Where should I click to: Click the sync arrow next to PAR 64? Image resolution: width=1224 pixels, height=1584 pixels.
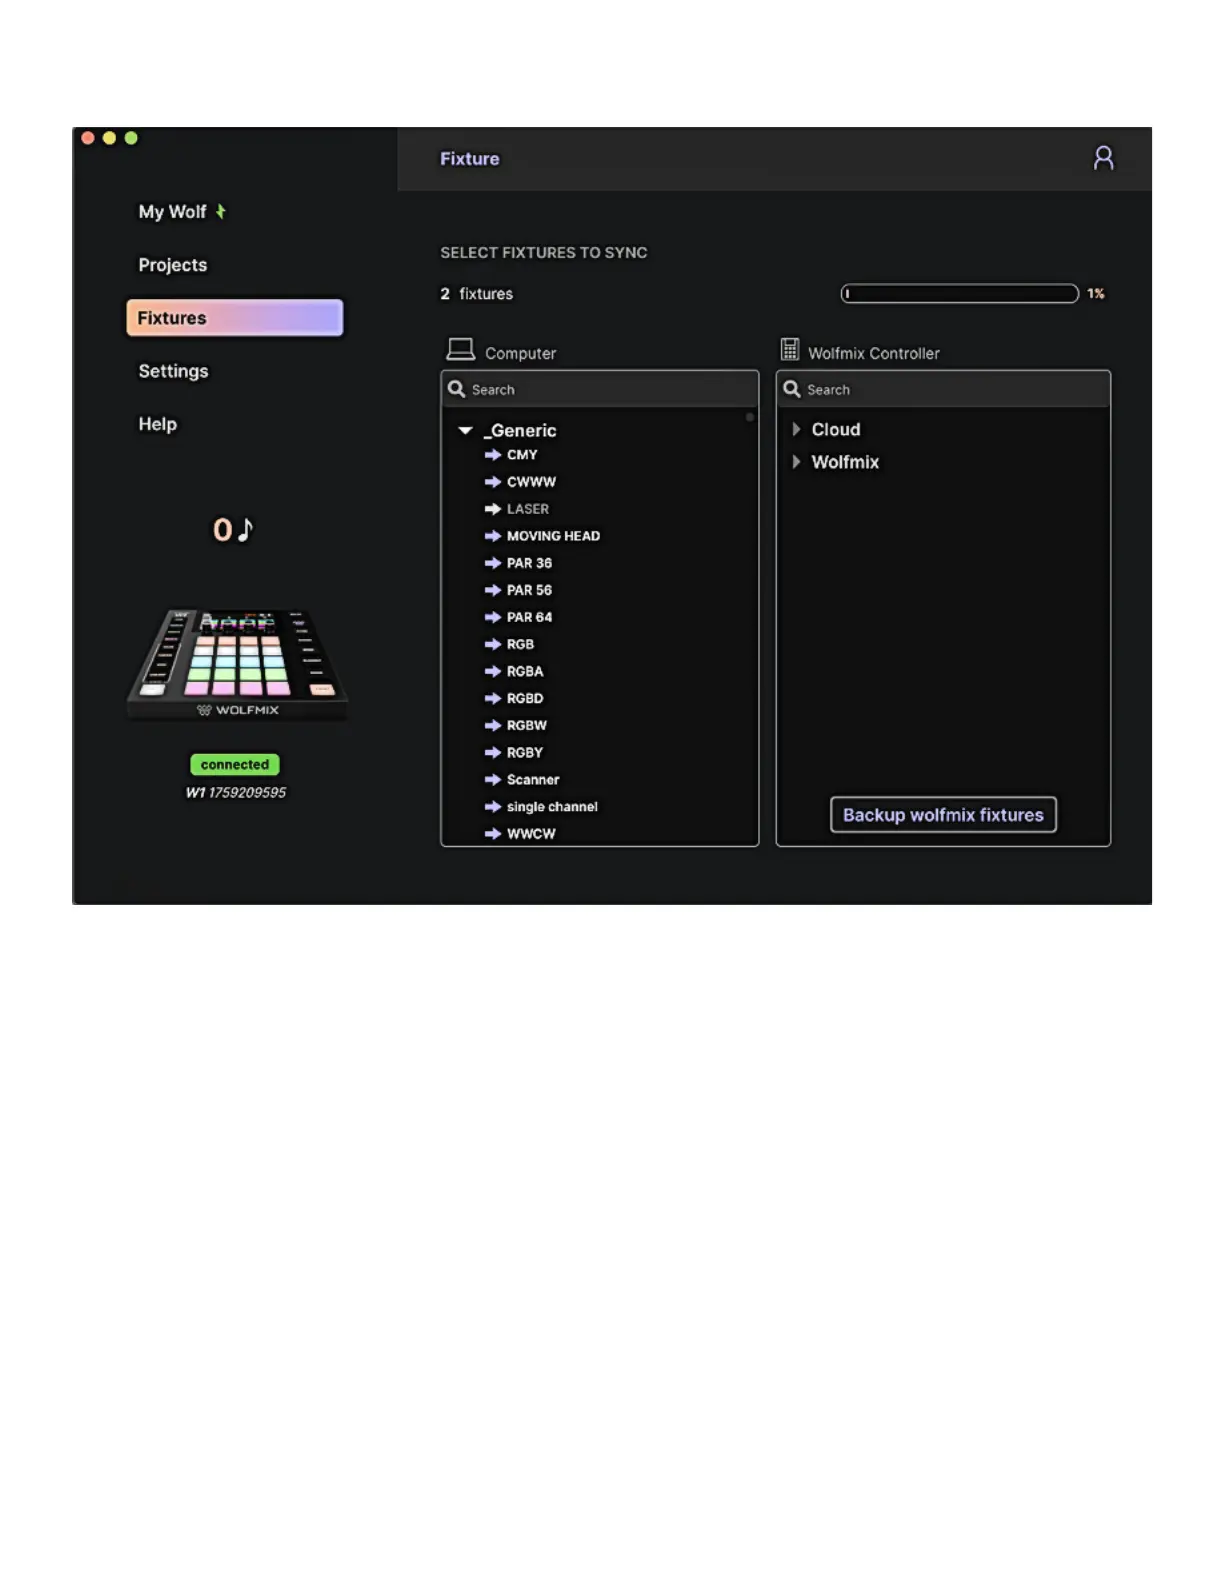pos(492,617)
